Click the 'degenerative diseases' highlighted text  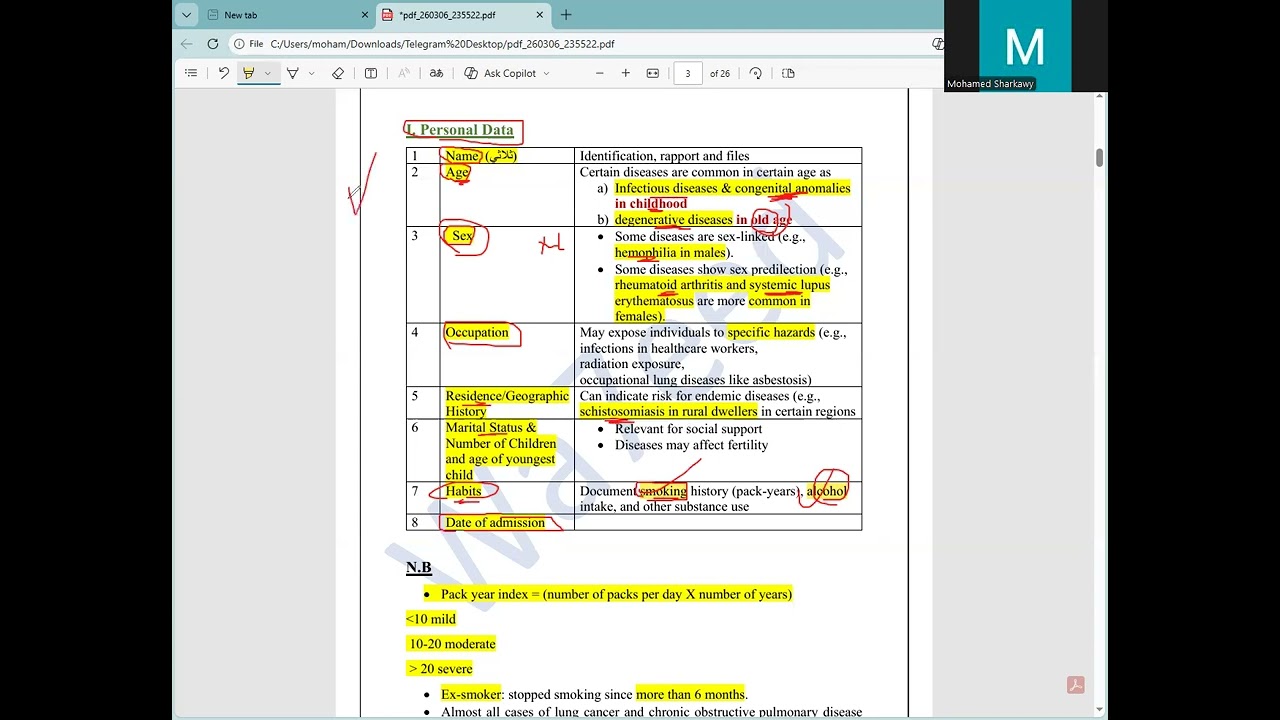[x=673, y=220]
